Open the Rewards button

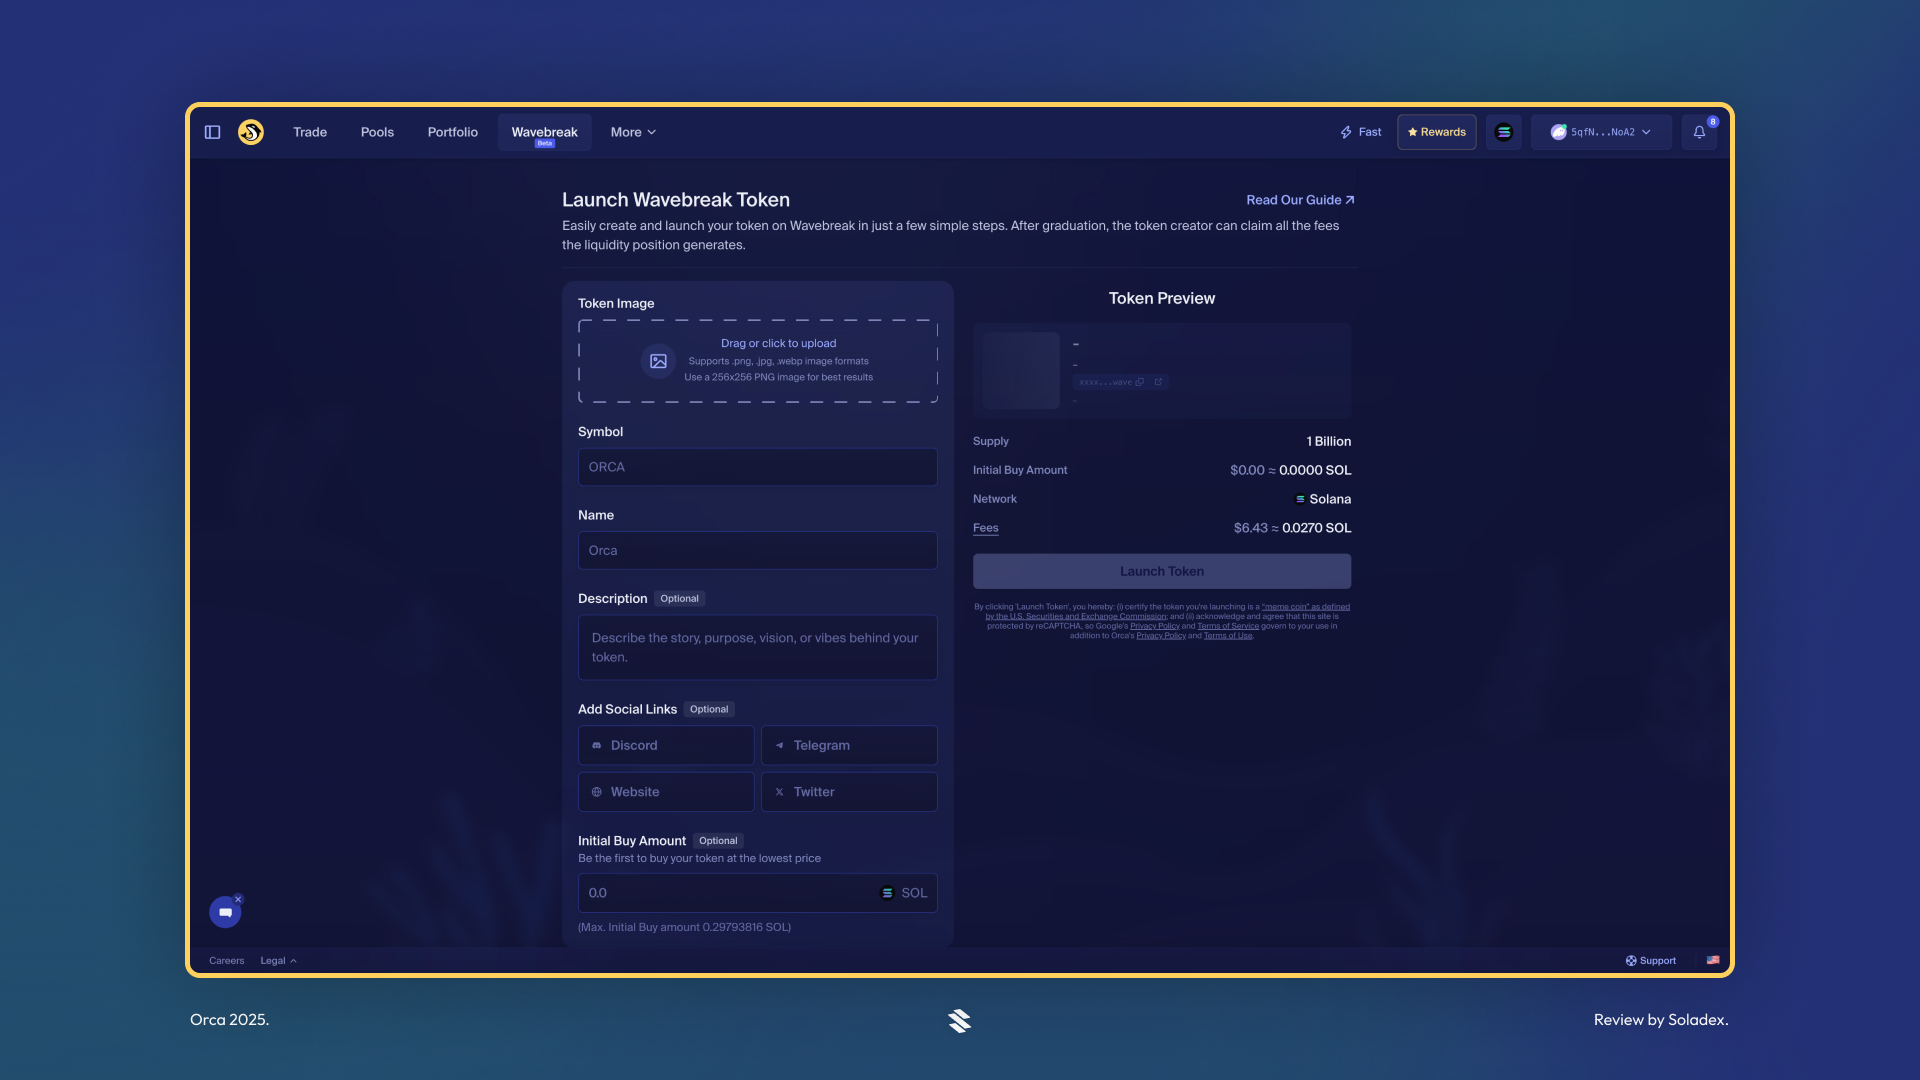(1437, 132)
